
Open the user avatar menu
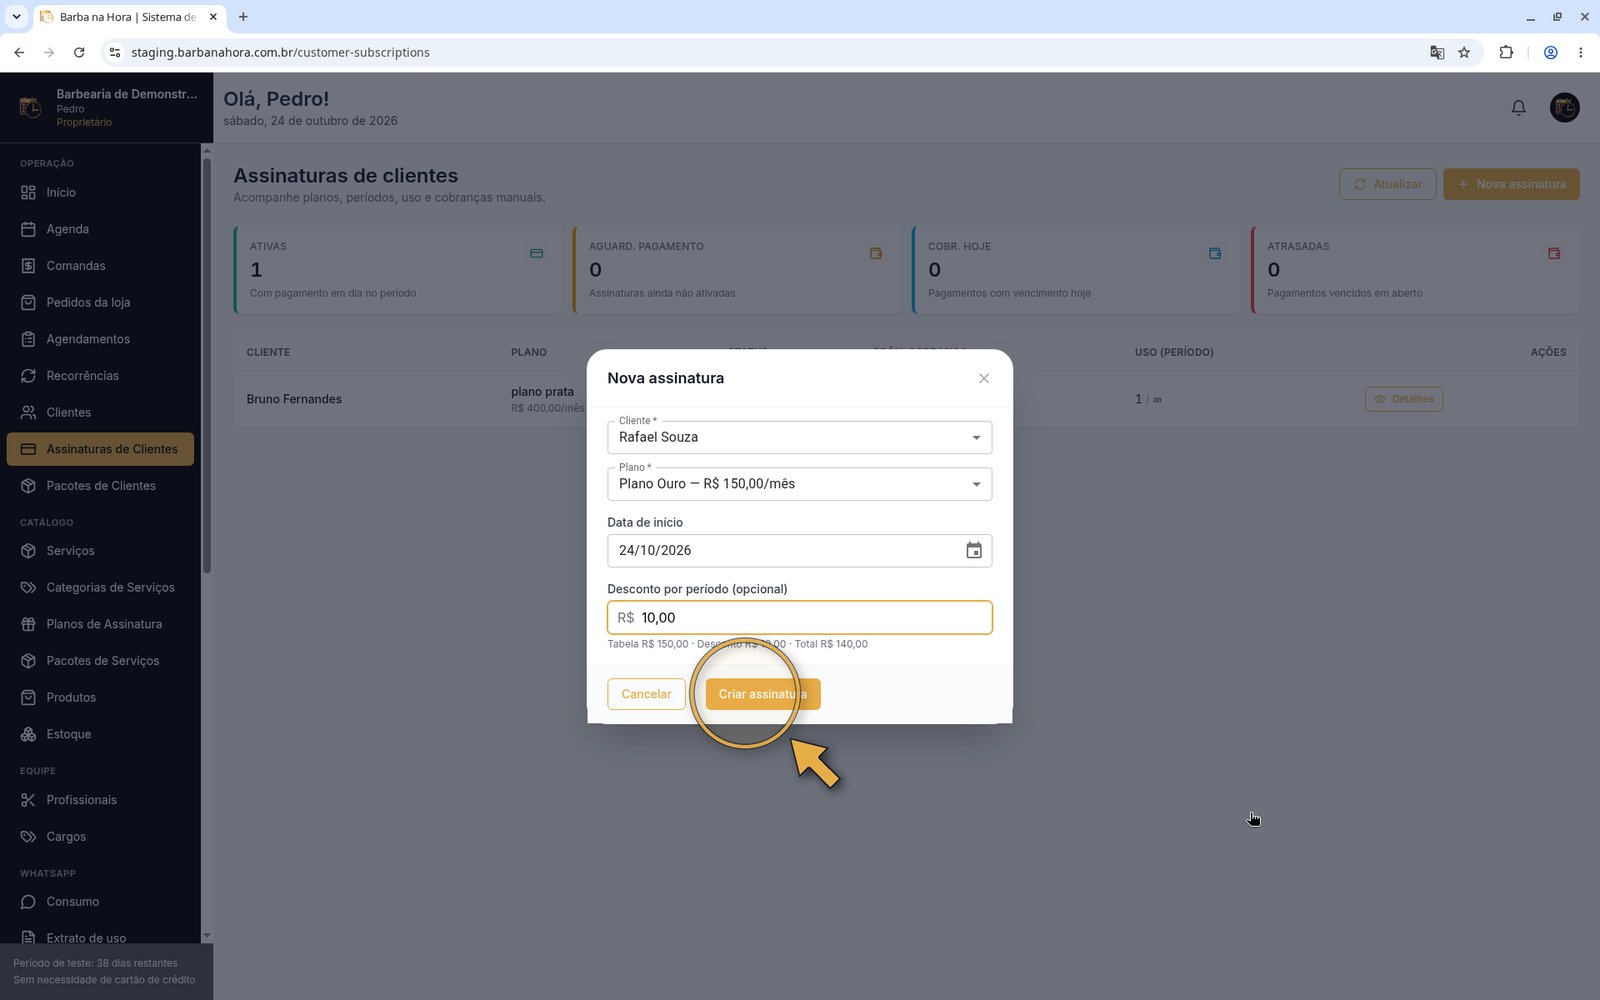click(x=1564, y=107)
